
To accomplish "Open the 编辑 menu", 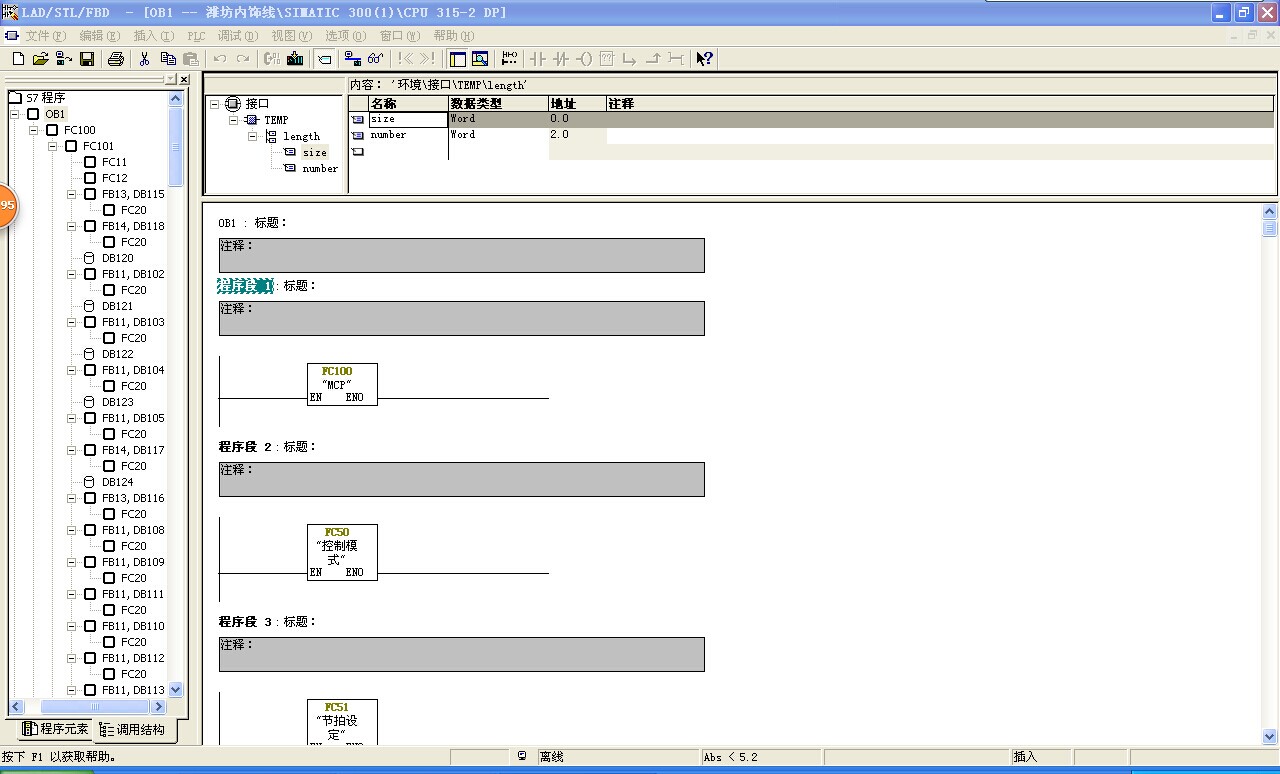I will tap(99, 36).
